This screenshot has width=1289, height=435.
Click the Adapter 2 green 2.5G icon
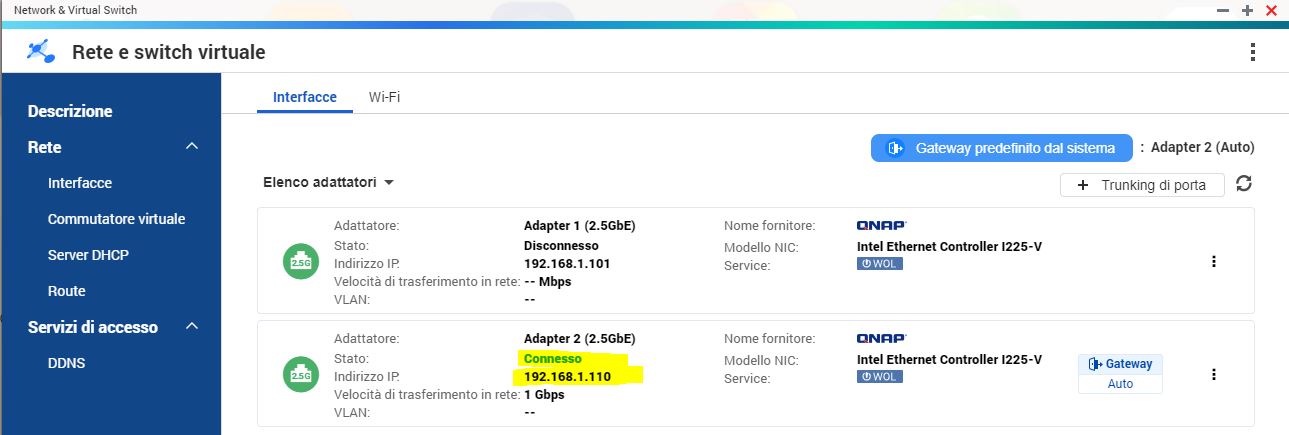(x=301, y=374)
